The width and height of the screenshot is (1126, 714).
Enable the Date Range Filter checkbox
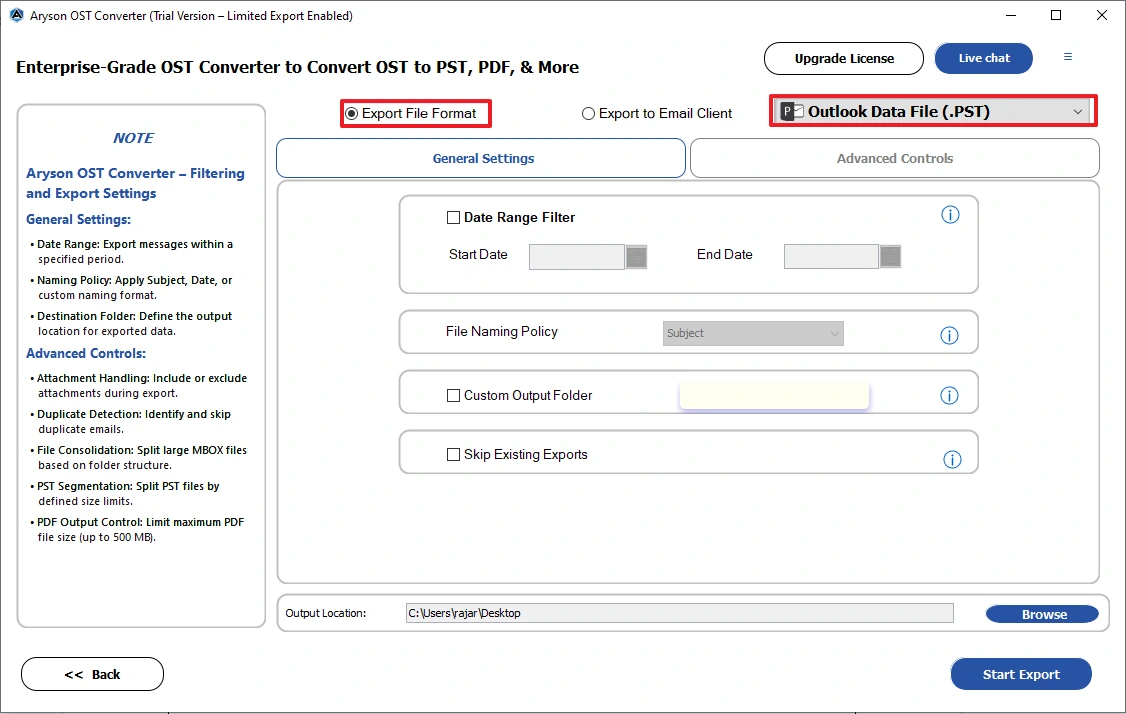pos(453,218)
